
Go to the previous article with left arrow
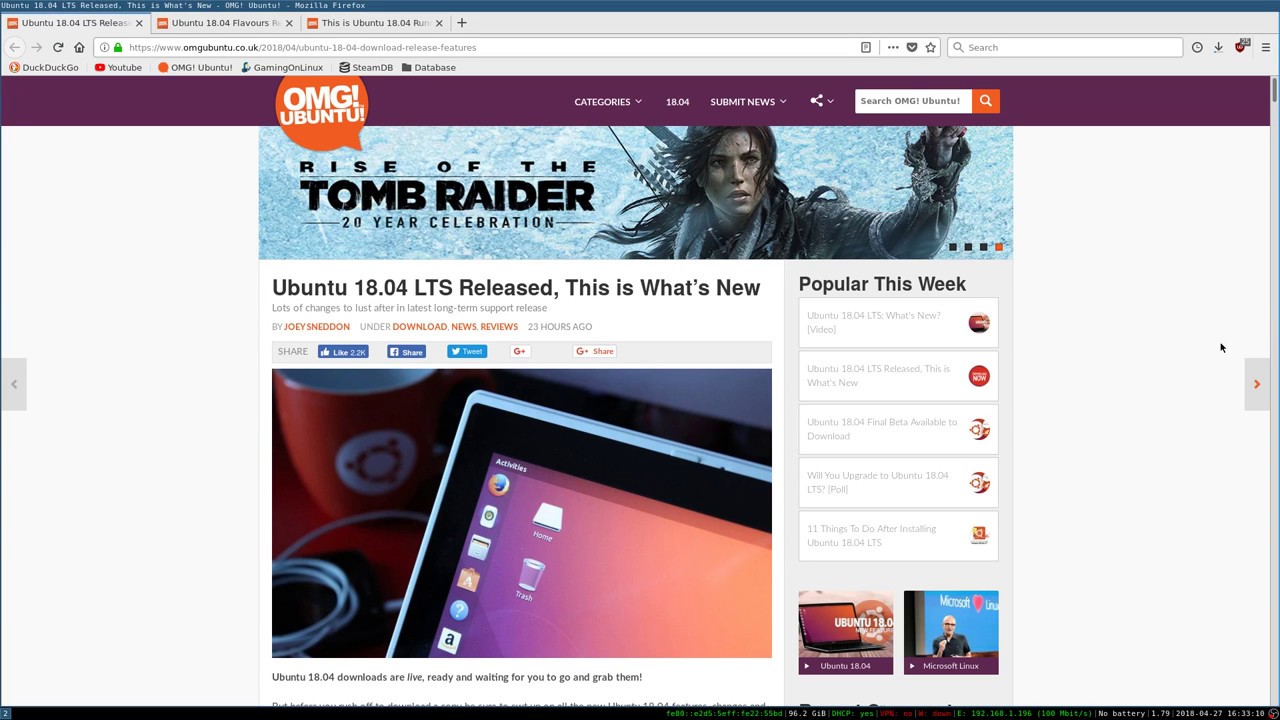[14, 384]
